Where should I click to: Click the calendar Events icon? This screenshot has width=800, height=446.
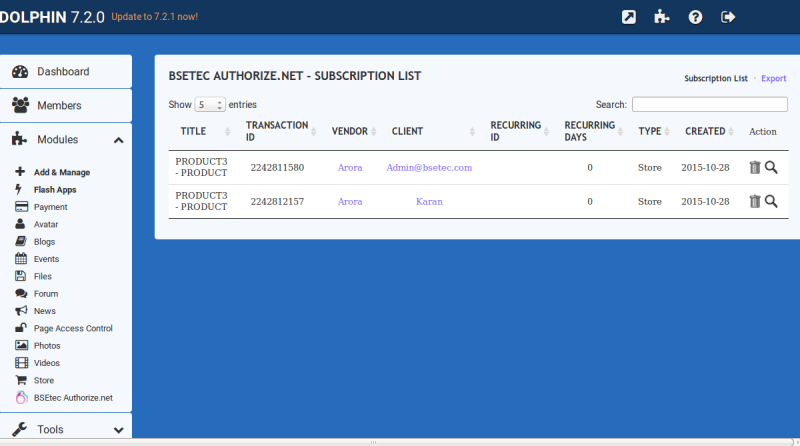21,258
